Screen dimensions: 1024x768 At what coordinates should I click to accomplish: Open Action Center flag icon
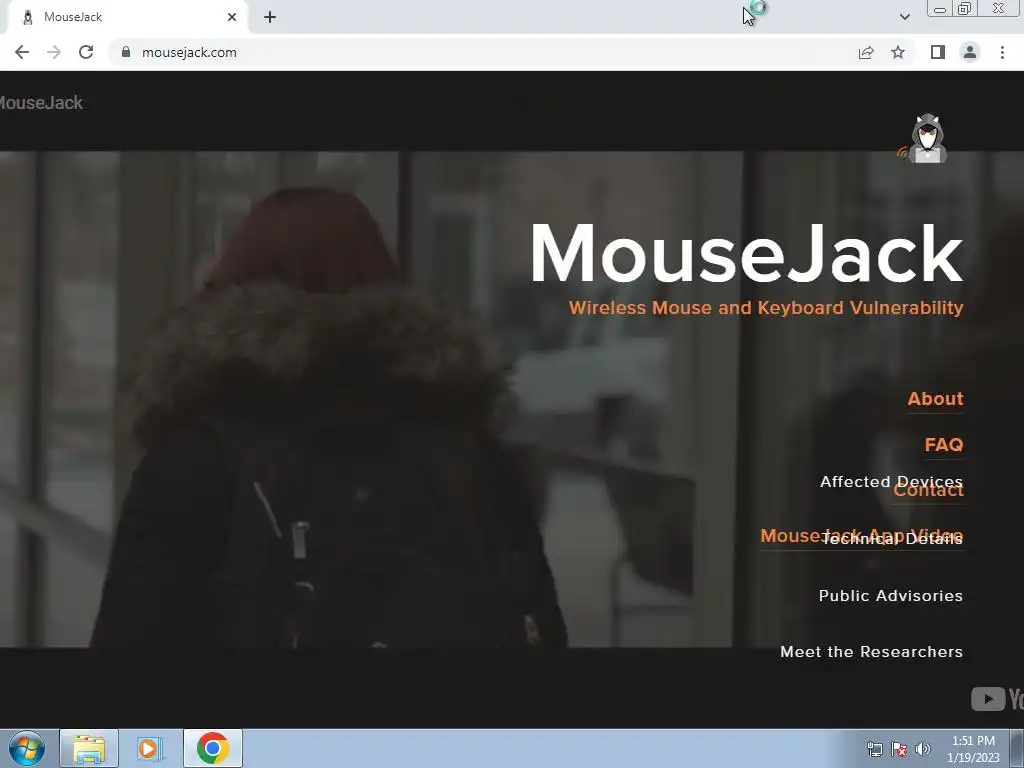[899, 749]
